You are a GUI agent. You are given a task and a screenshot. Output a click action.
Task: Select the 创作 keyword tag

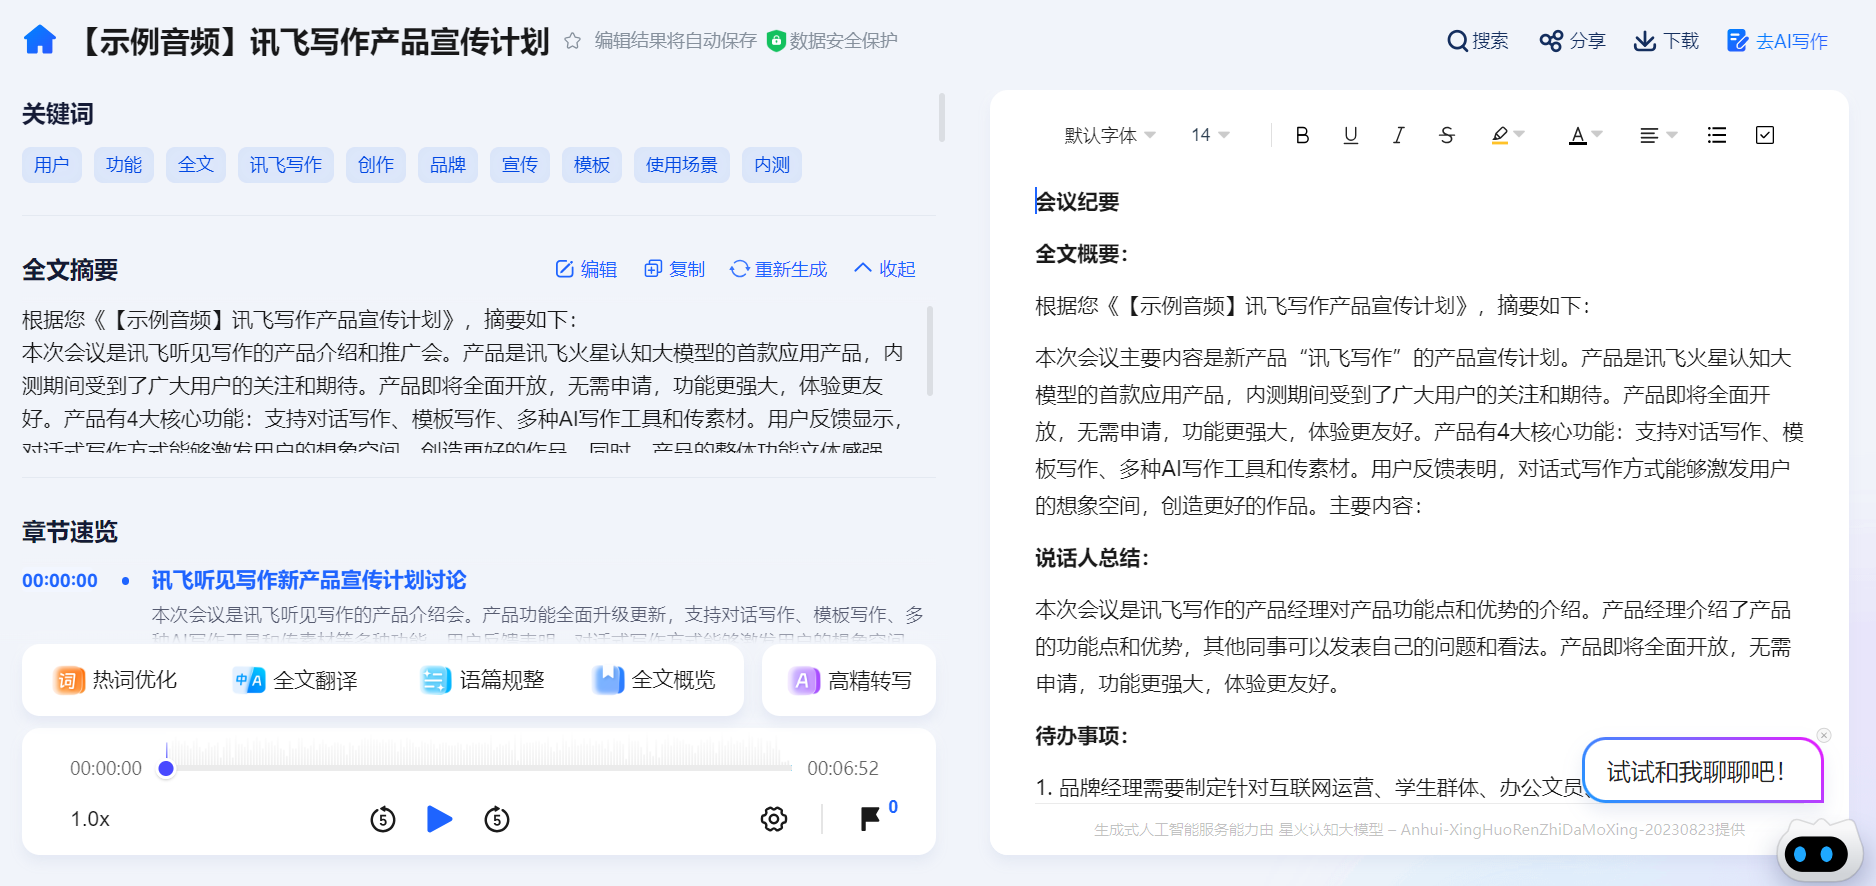click(376, 165)
